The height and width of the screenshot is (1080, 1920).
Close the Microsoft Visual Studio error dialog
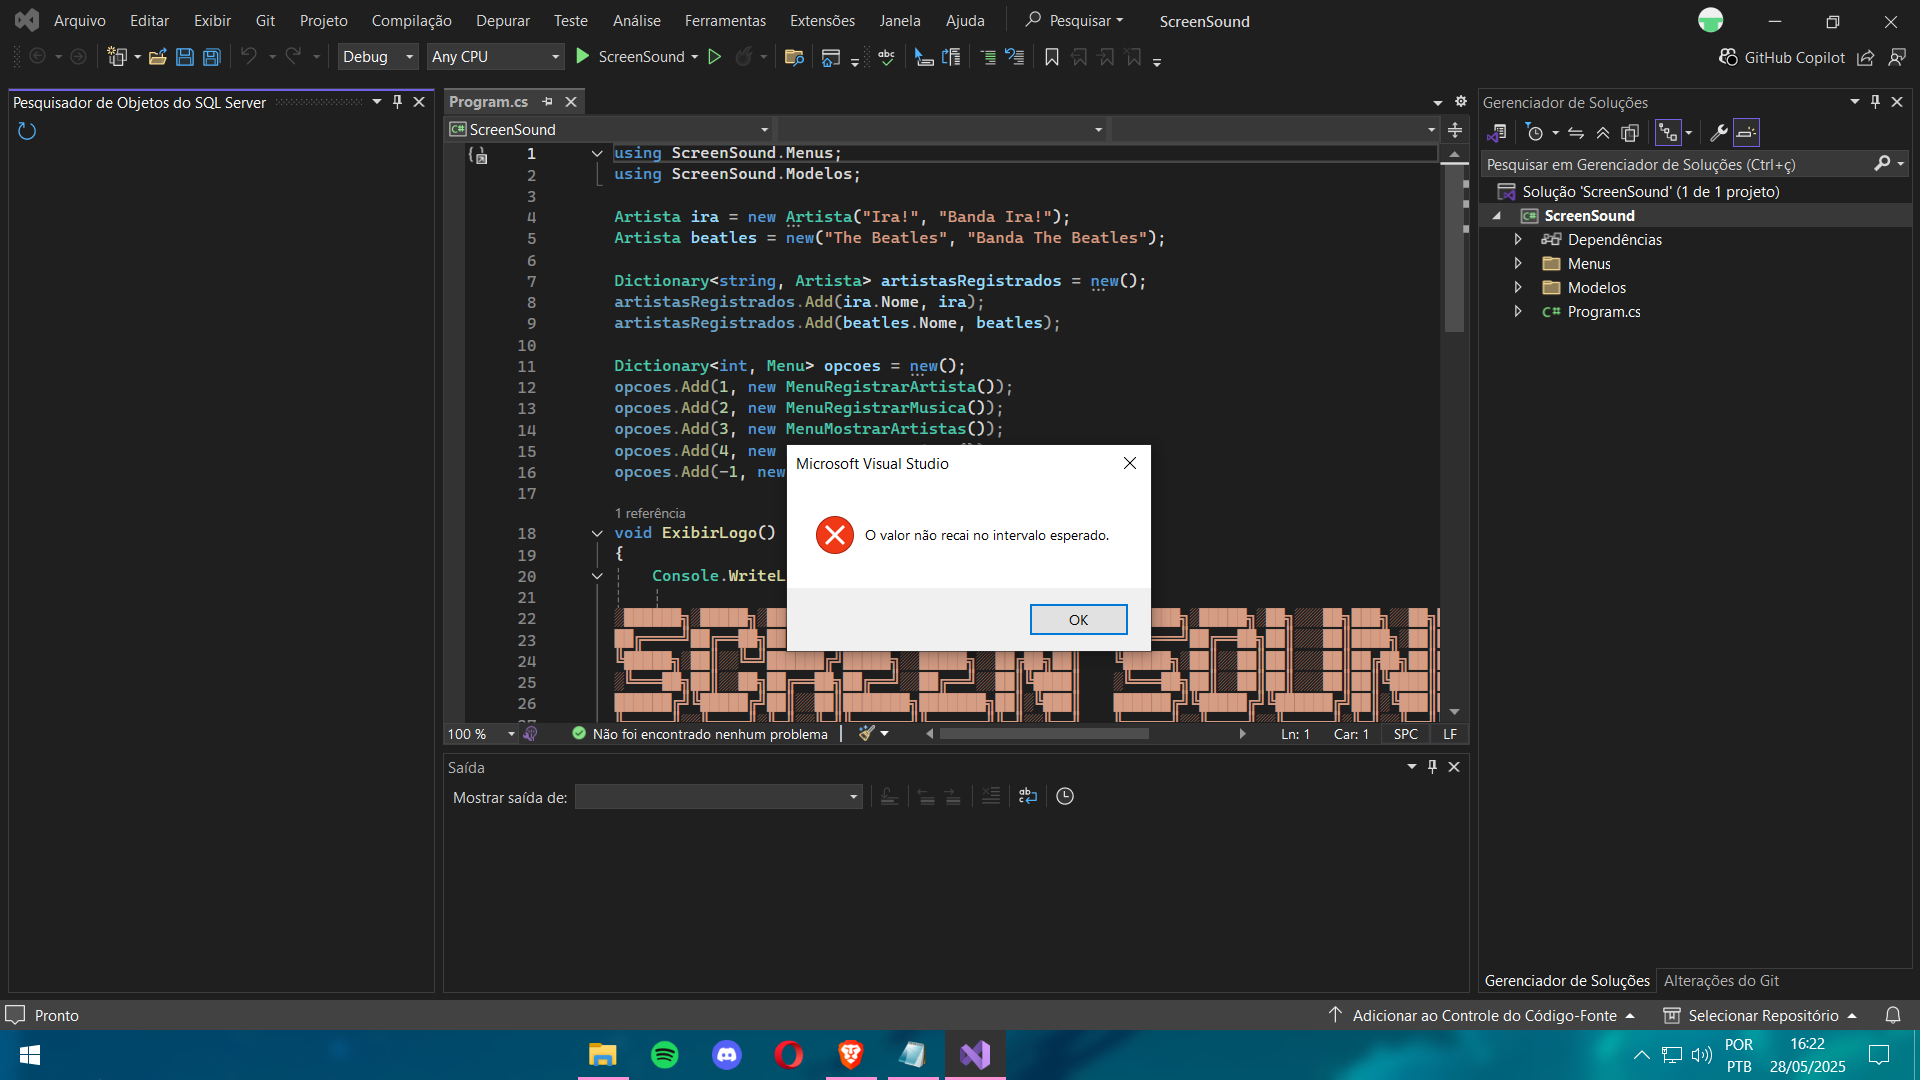(1130, 463)
